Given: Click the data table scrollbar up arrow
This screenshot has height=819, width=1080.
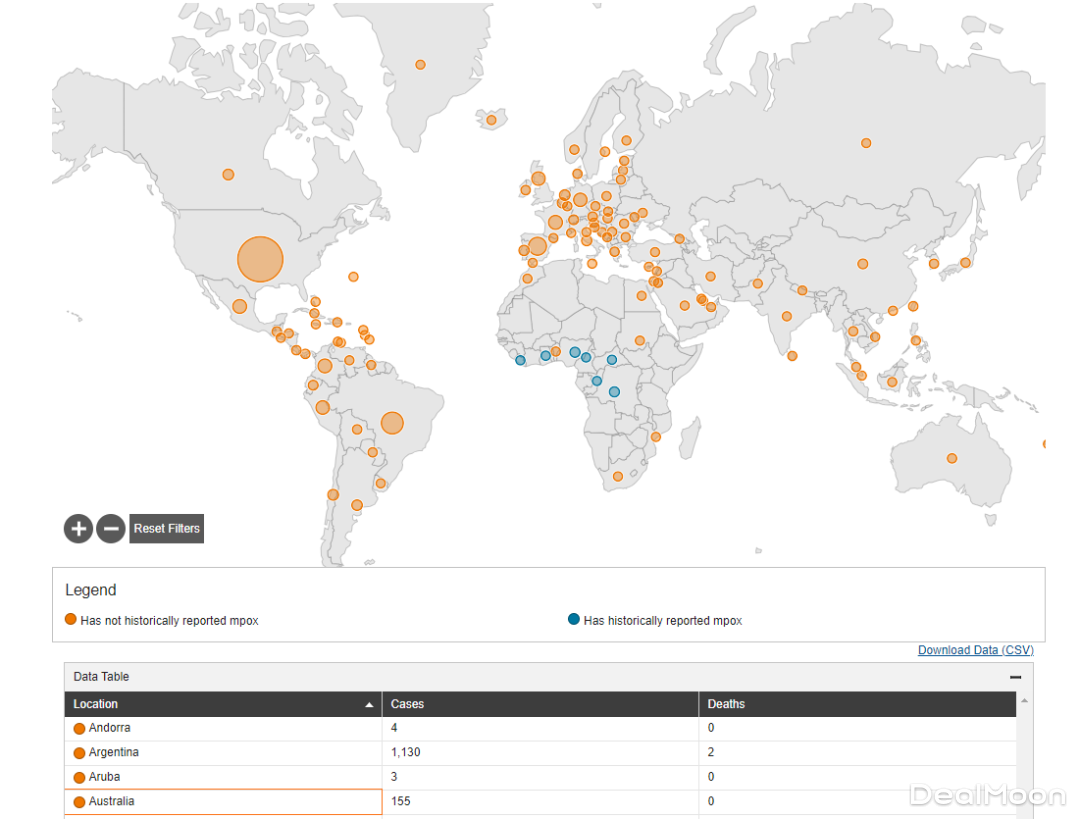Looking at the screenshot, I should tap(1025, 701).
